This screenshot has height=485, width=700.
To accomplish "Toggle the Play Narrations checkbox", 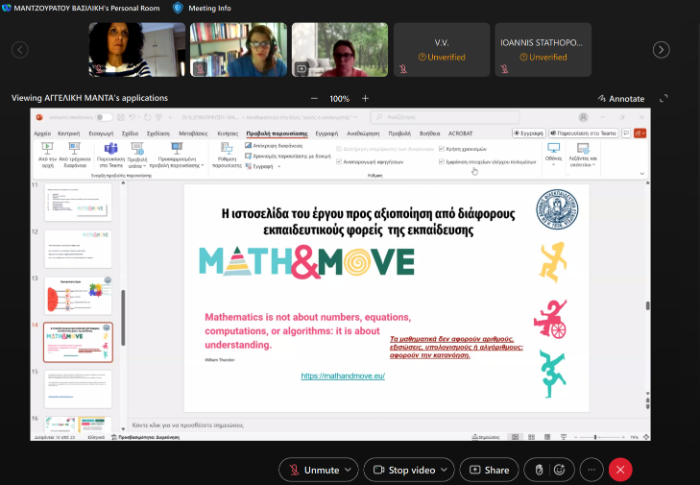I will tap(339, 162).
